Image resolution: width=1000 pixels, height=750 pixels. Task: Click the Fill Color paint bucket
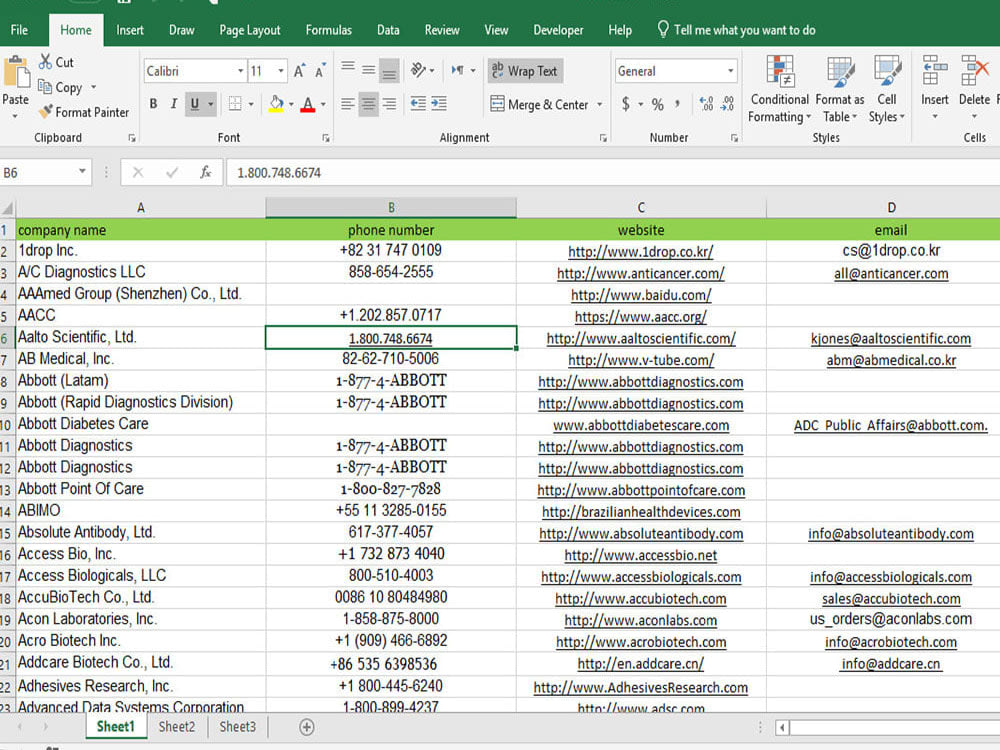(x=277, y=104)
